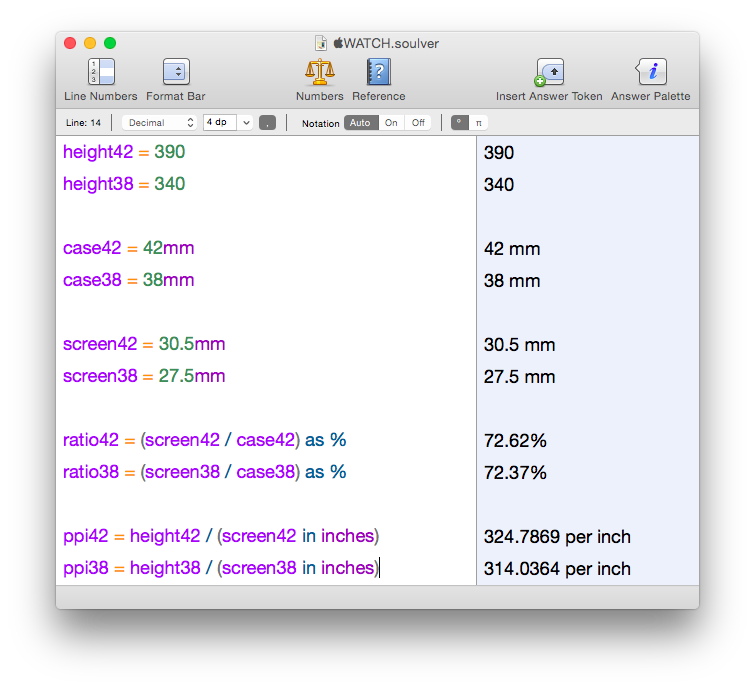Click the height42 = 390 line

click(124, 152)
